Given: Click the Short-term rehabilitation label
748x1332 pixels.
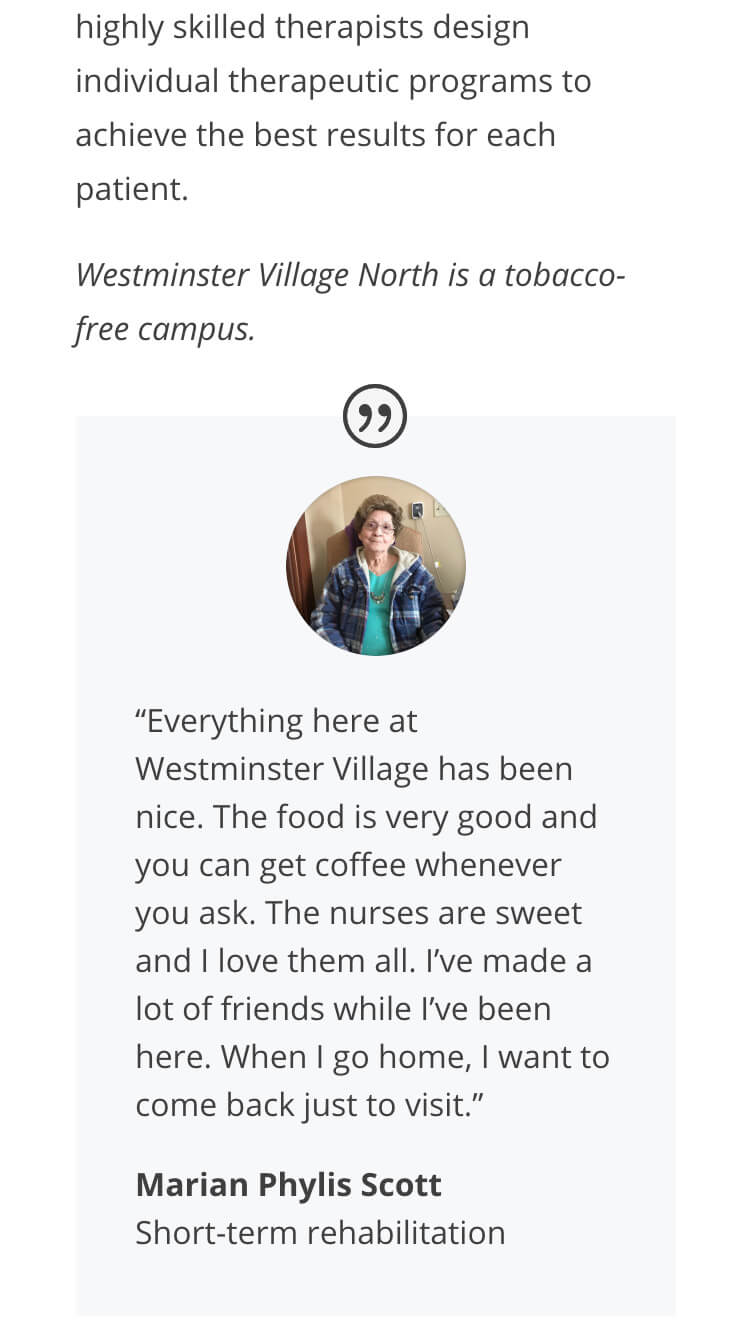Looking at the screenshot, I should 320,1232.
